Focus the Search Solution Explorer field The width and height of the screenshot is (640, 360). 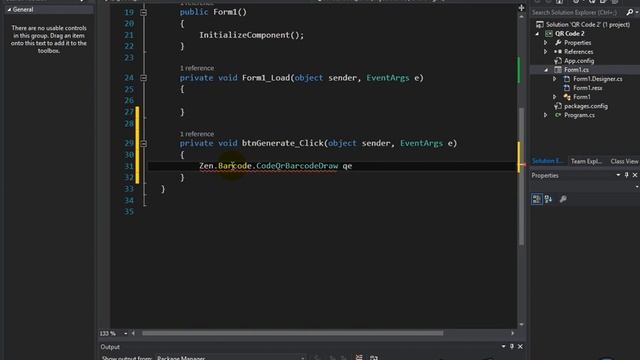click(578, 13)
